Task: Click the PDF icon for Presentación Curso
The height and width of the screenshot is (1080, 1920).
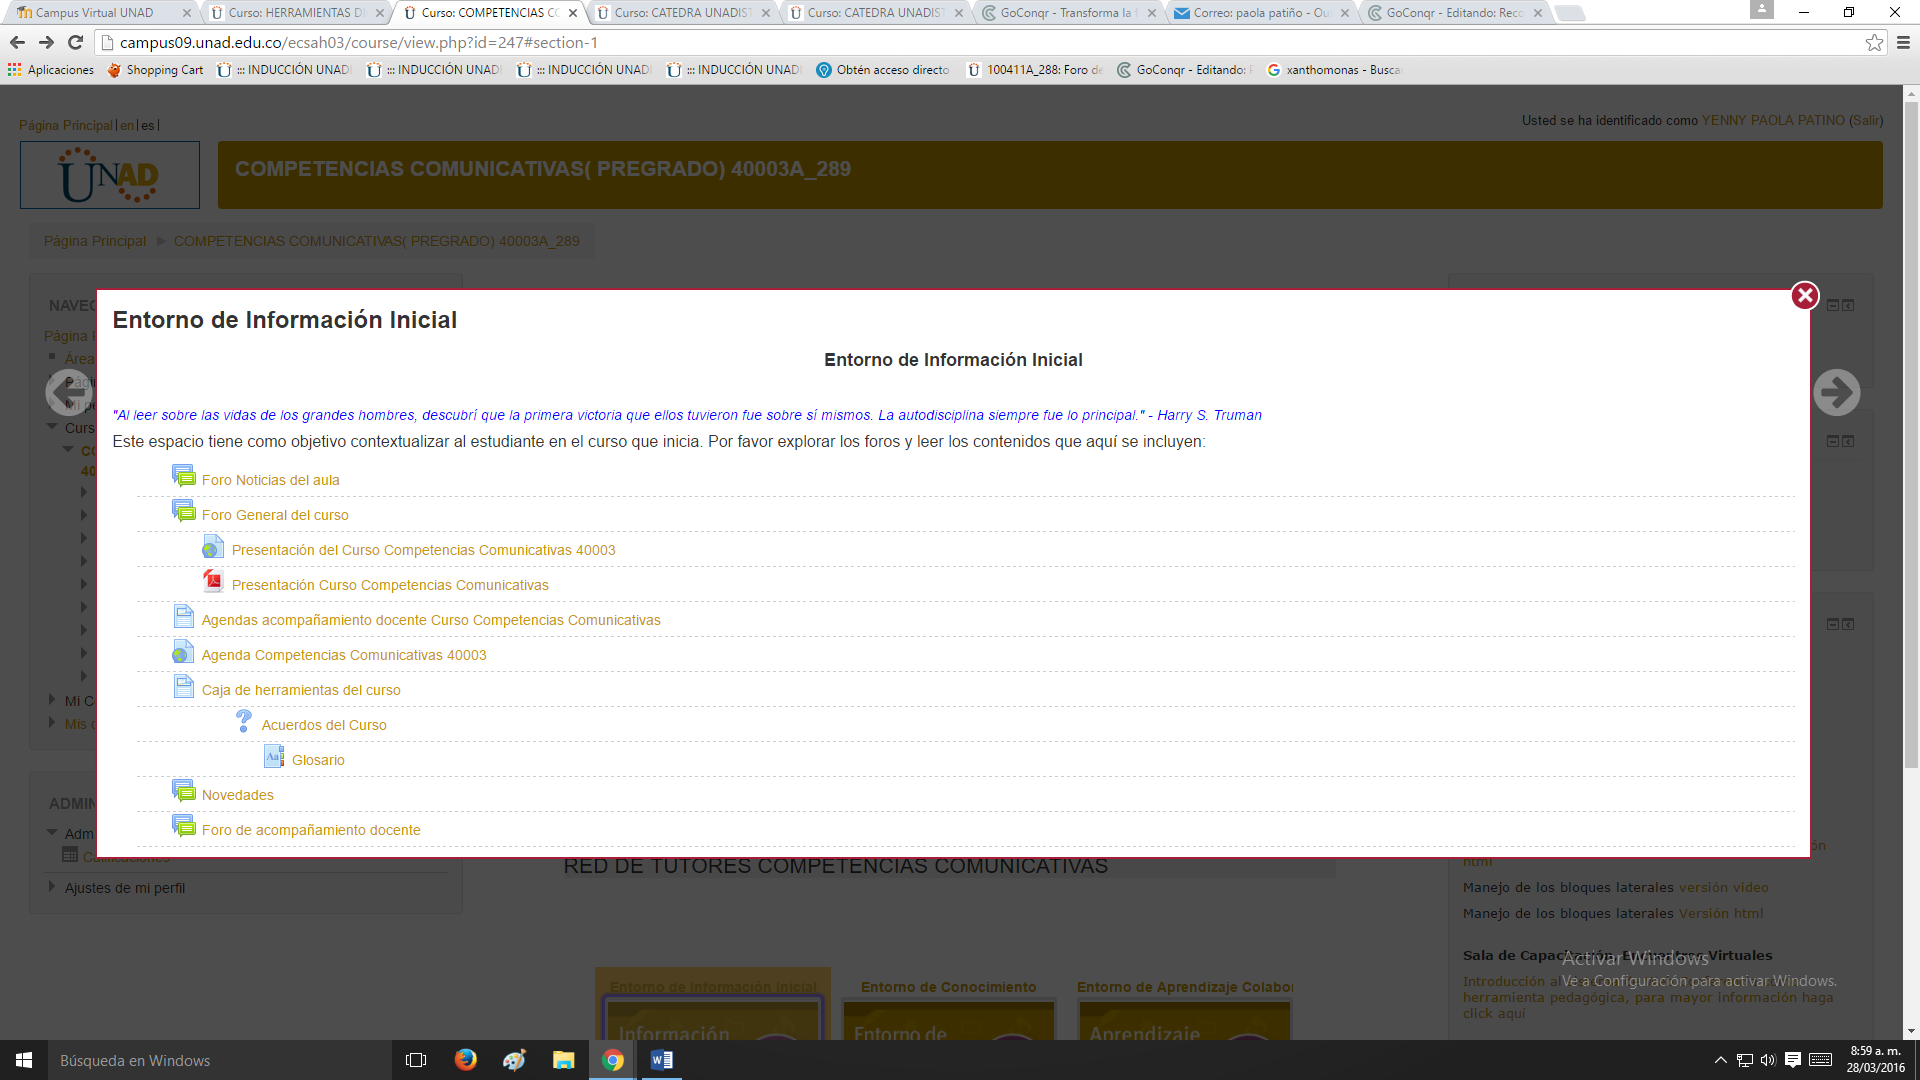Action: [213, 582]
